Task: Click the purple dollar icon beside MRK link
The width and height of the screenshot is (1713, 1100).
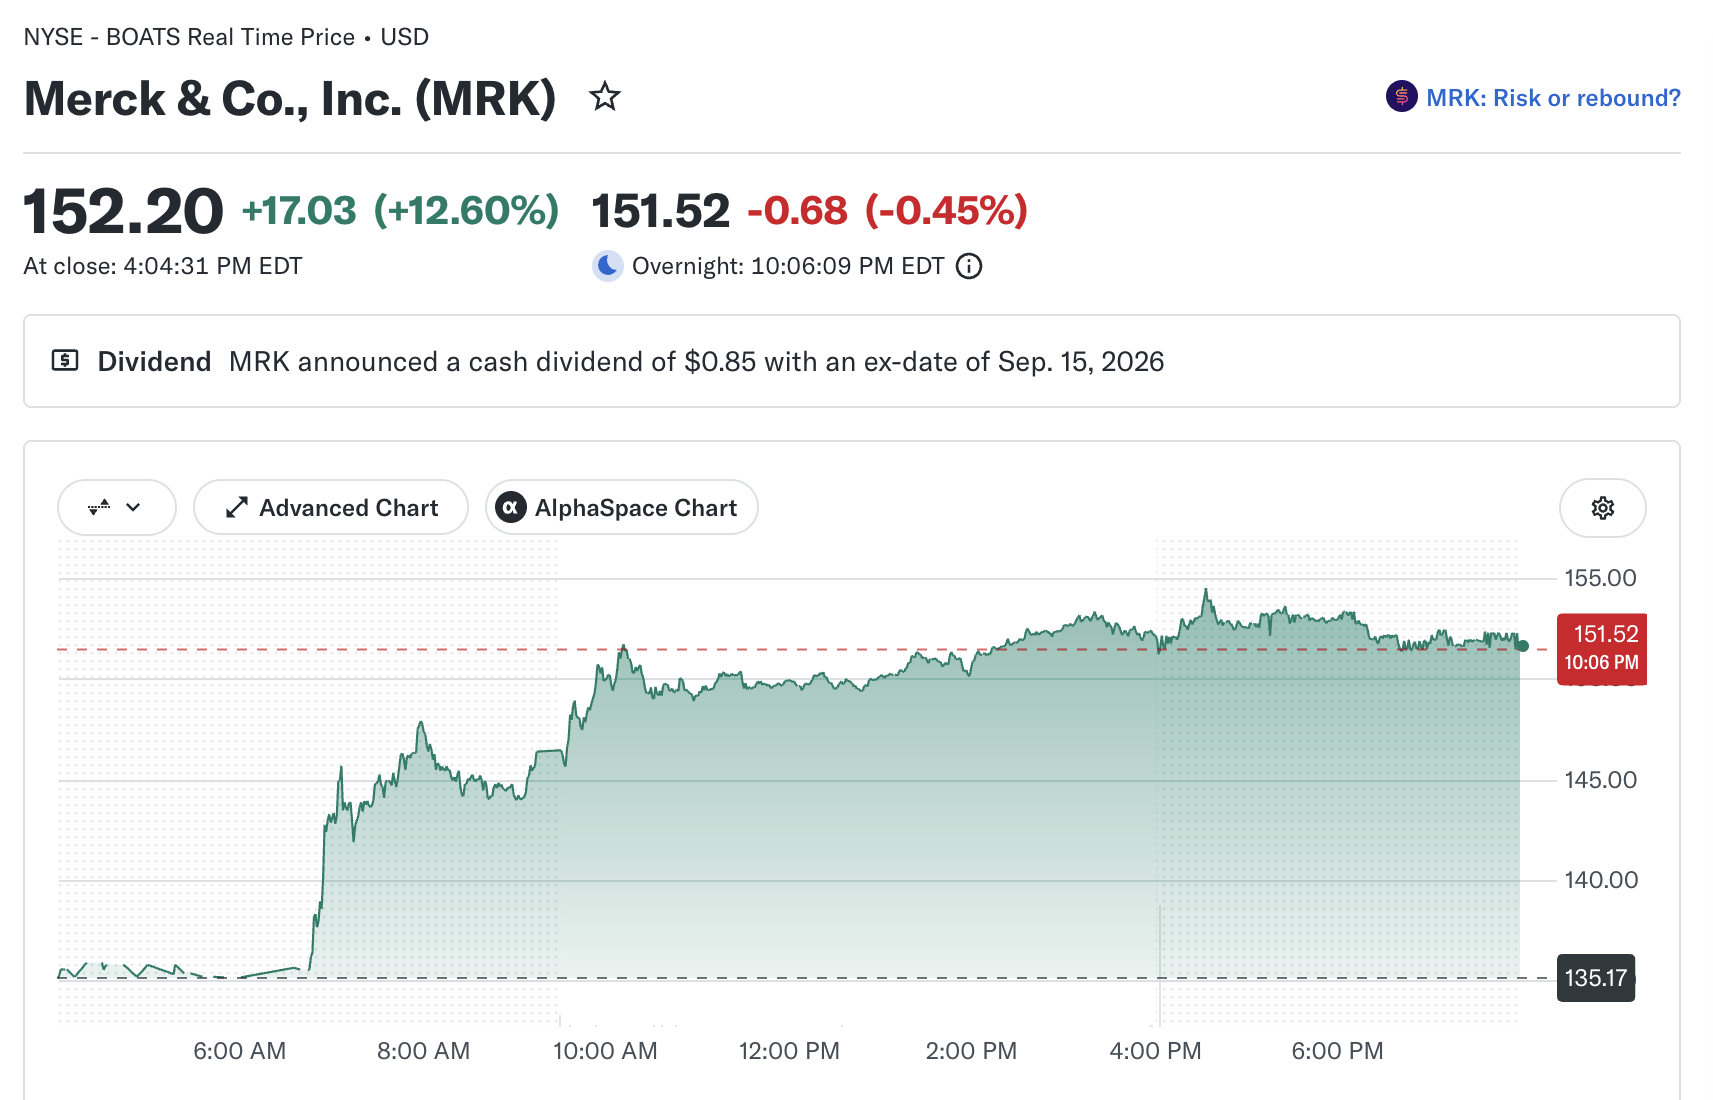Action: [1401, 97]
